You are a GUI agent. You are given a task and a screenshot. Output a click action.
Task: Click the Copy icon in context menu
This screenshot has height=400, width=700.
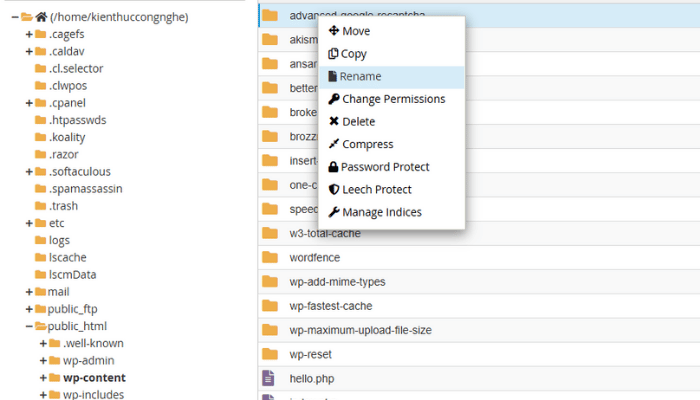(x=334, y=54)
